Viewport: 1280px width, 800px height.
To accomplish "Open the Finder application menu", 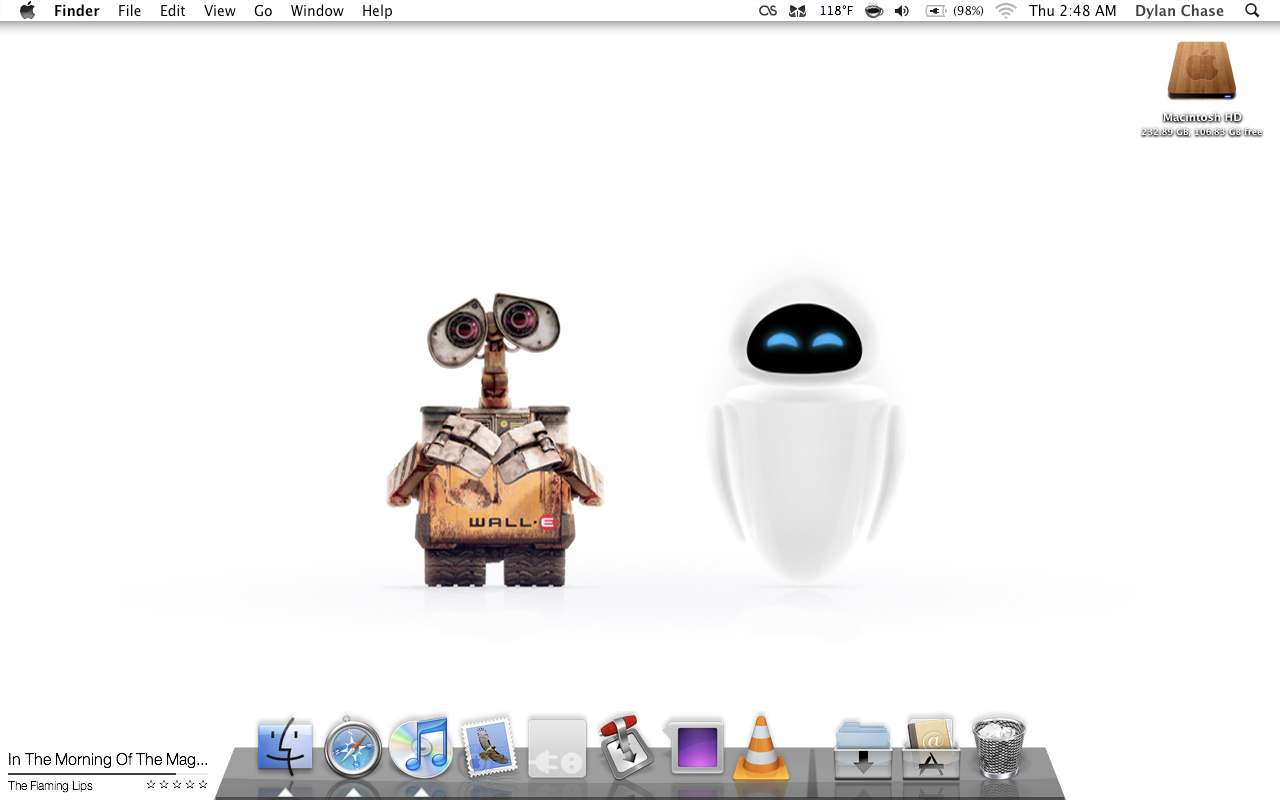I will click(77, 11).
